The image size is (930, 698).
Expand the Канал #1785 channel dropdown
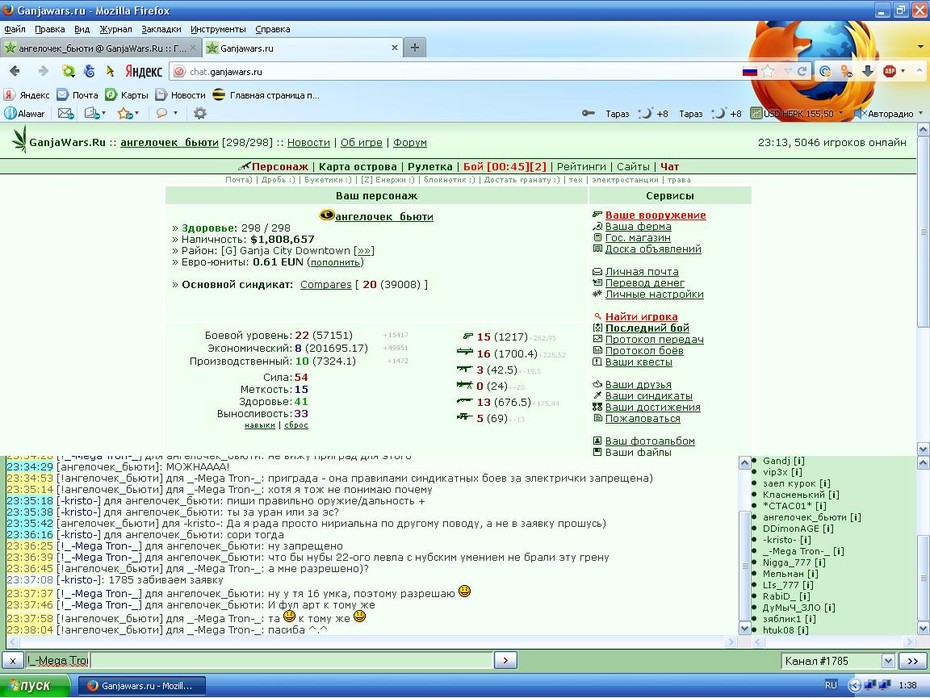(888, 661)
